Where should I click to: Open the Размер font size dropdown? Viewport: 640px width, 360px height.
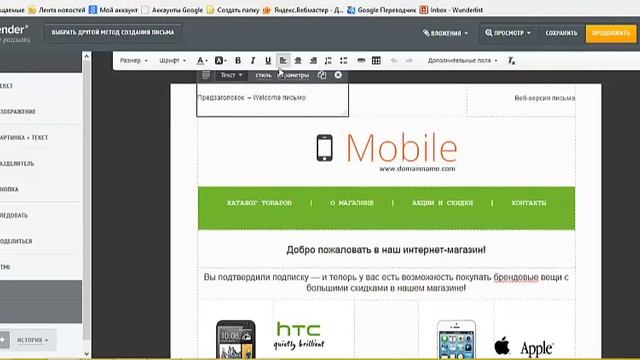(133, 60)
